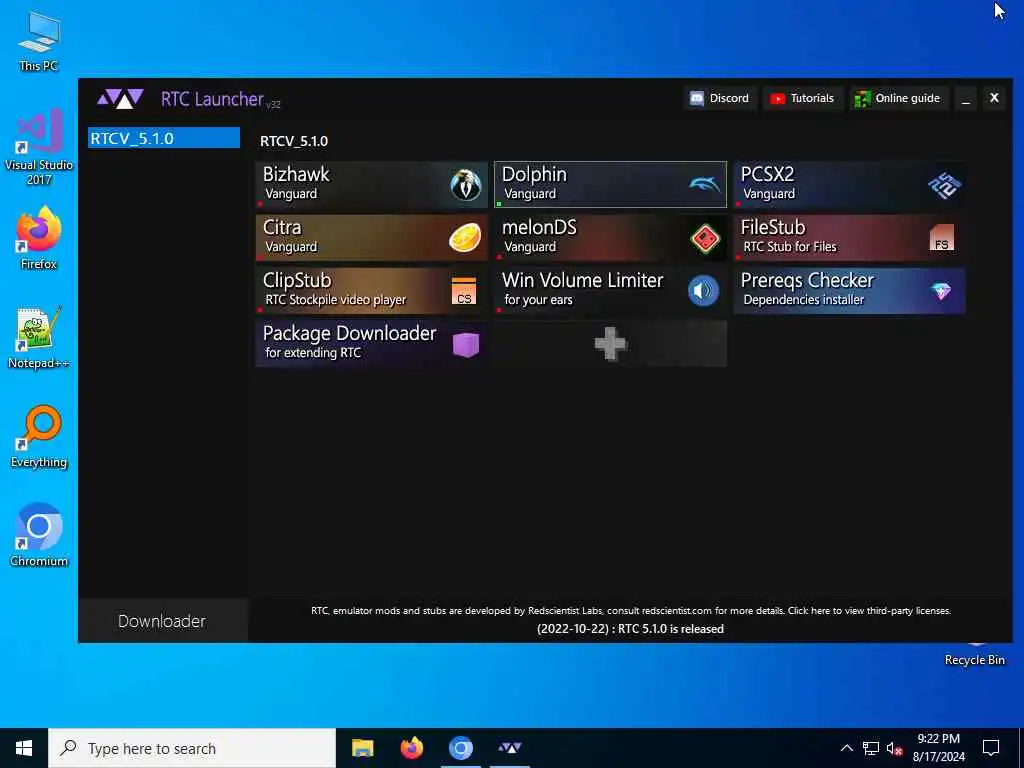Click the Bizhawk tuxedo icon
This screenshot has width=1024, height=768.
point(466,185)
